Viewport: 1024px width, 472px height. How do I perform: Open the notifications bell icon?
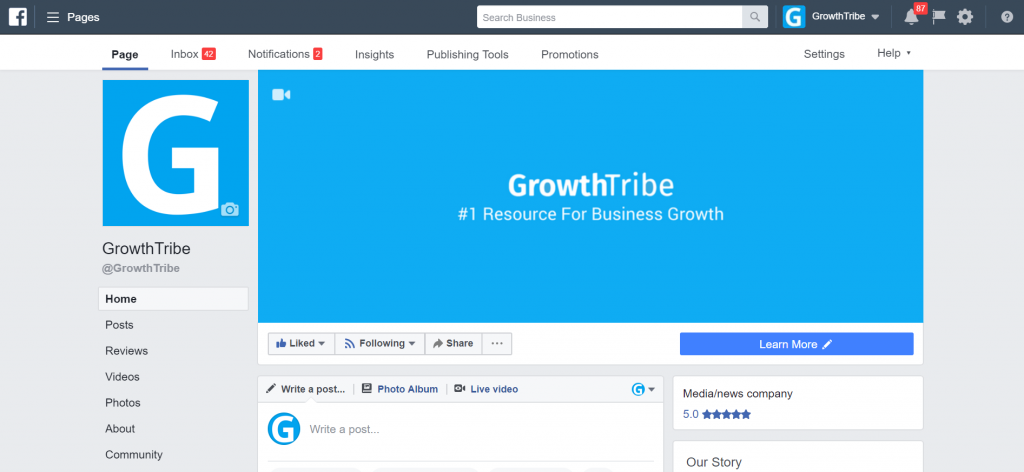(x=911, y=17)
